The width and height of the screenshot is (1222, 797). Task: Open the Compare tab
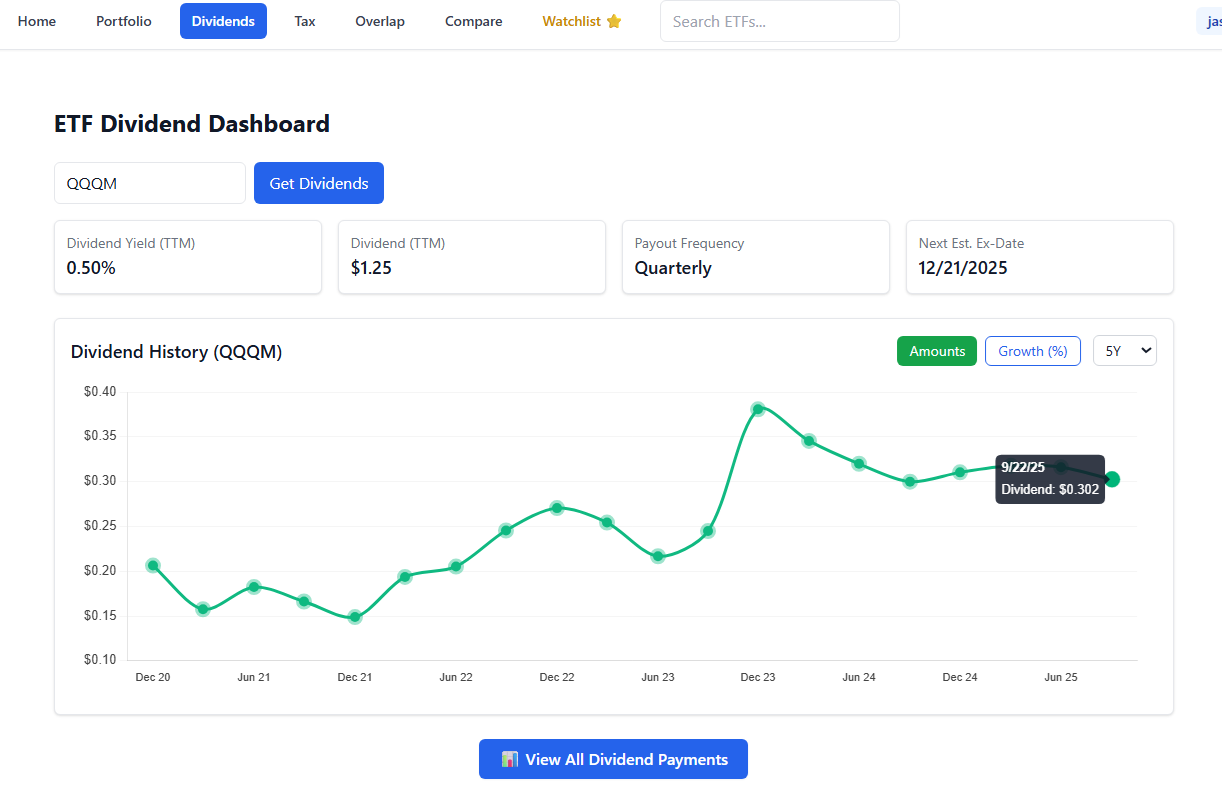[x=473, y=21]
